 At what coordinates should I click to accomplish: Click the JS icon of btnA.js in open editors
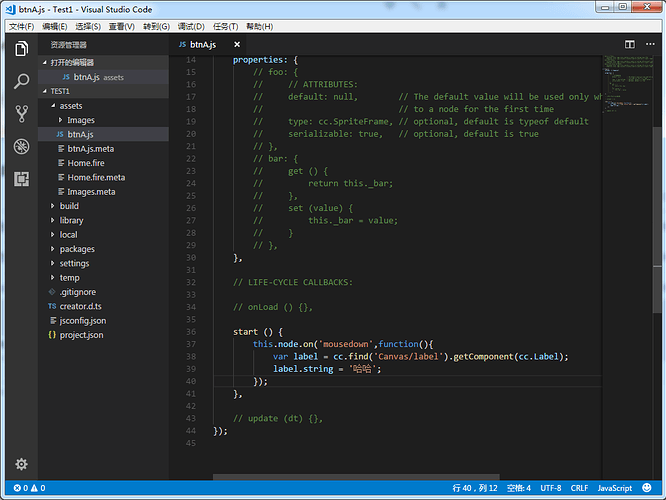click(x=66, y=77)
